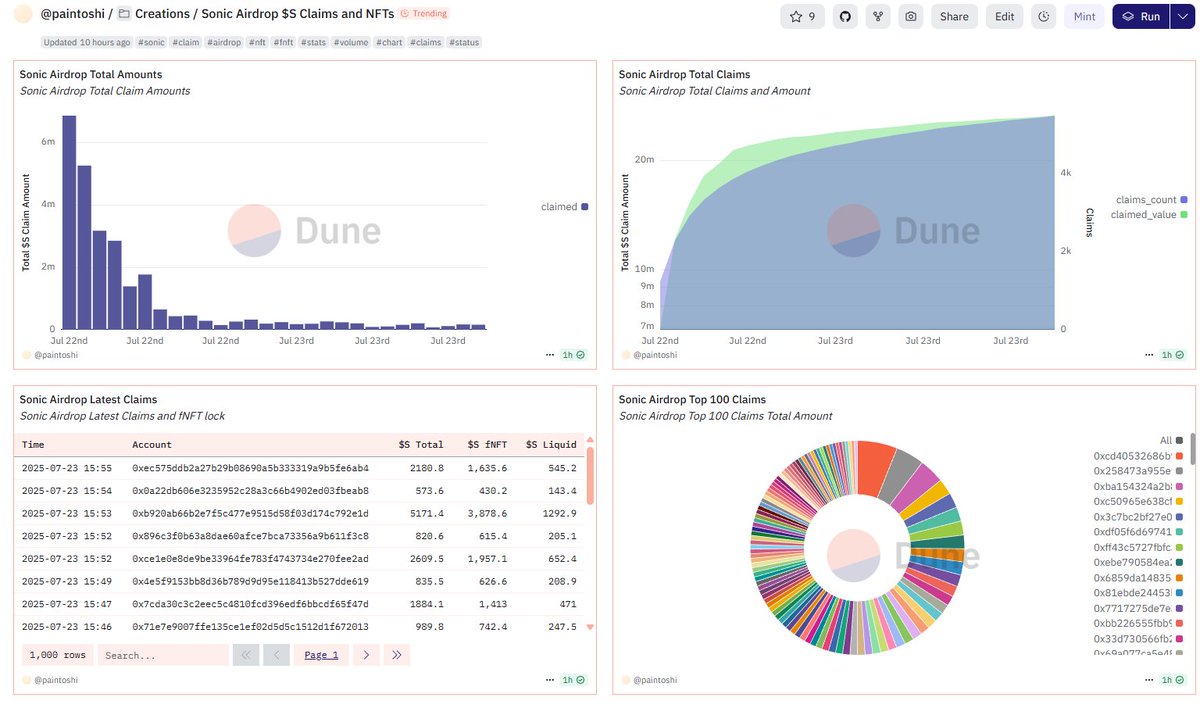Go to the previous table page
Image resolution: width=1200 pixels, height=708 pixels.
[x=276, y=655]
